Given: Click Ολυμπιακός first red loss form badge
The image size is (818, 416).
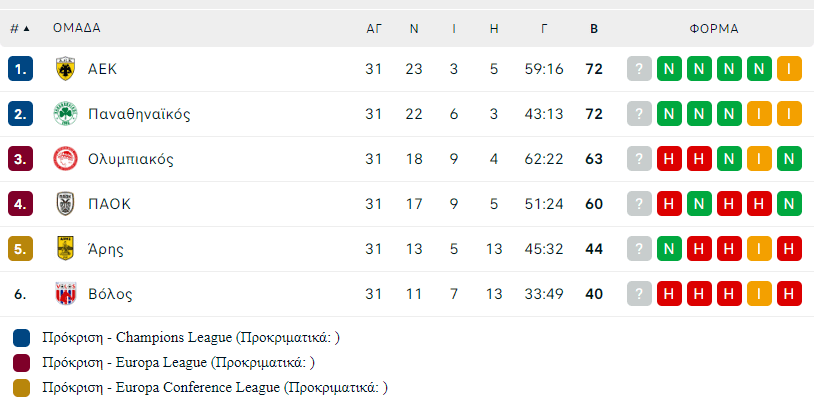Looking at the screenshot, I should 670,159.
